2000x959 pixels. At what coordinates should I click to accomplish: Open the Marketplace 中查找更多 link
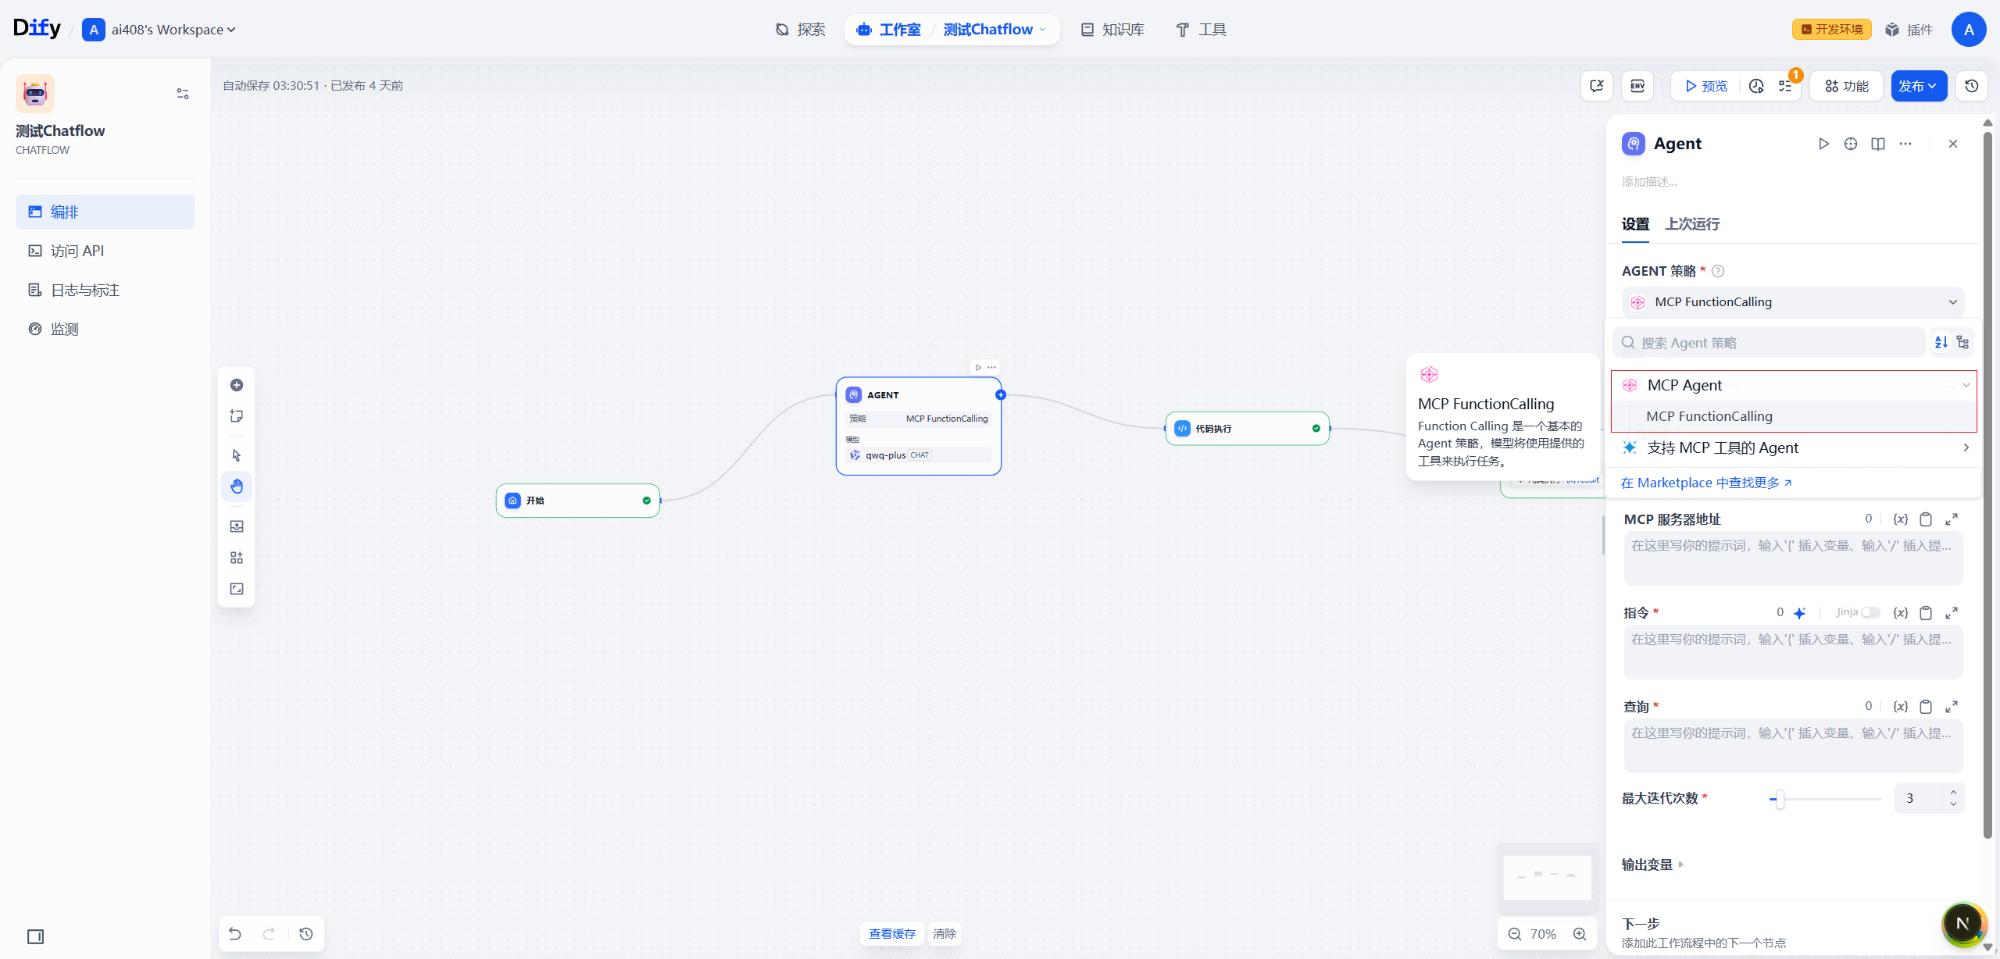tap(1706, 483)
